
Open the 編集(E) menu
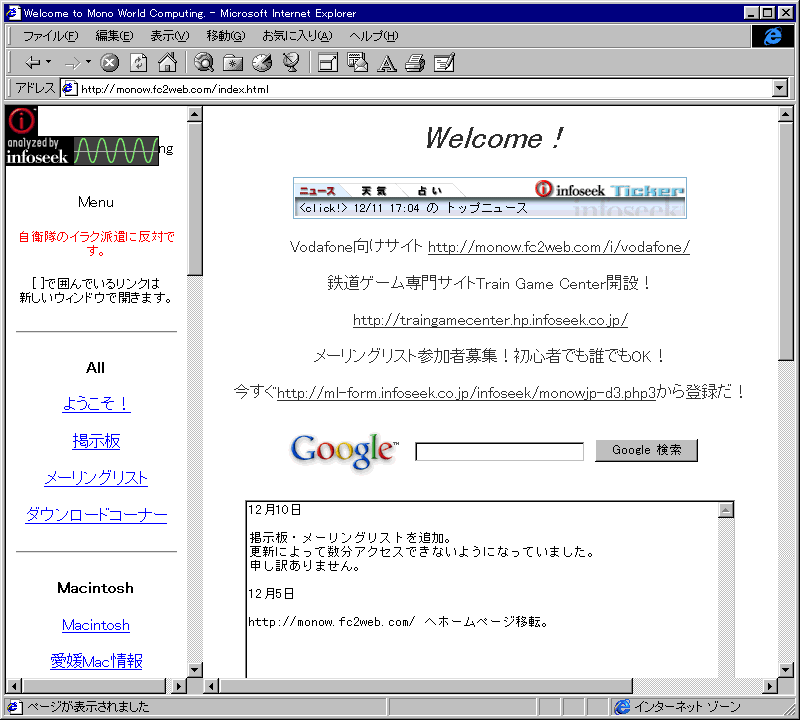point(114,36)
